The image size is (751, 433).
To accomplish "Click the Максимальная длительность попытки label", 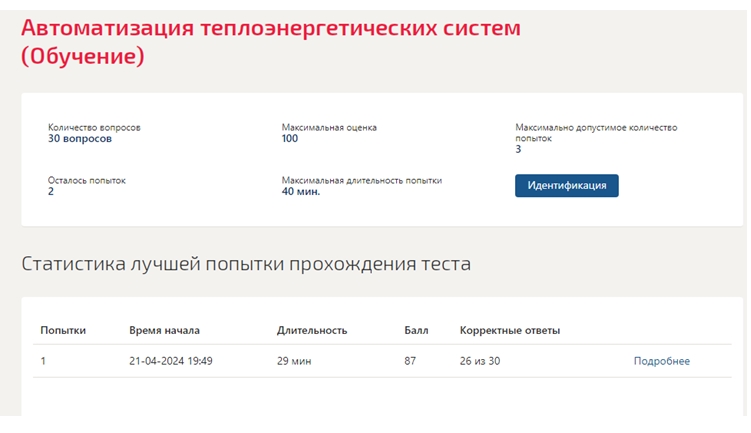I will click(362, 181).
